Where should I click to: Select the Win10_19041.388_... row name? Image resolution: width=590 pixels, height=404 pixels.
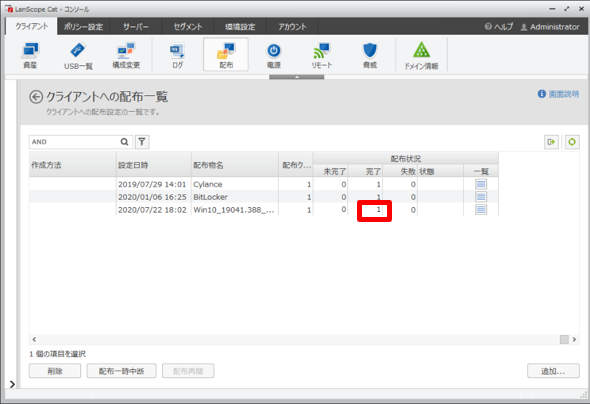tap(234, 210)
